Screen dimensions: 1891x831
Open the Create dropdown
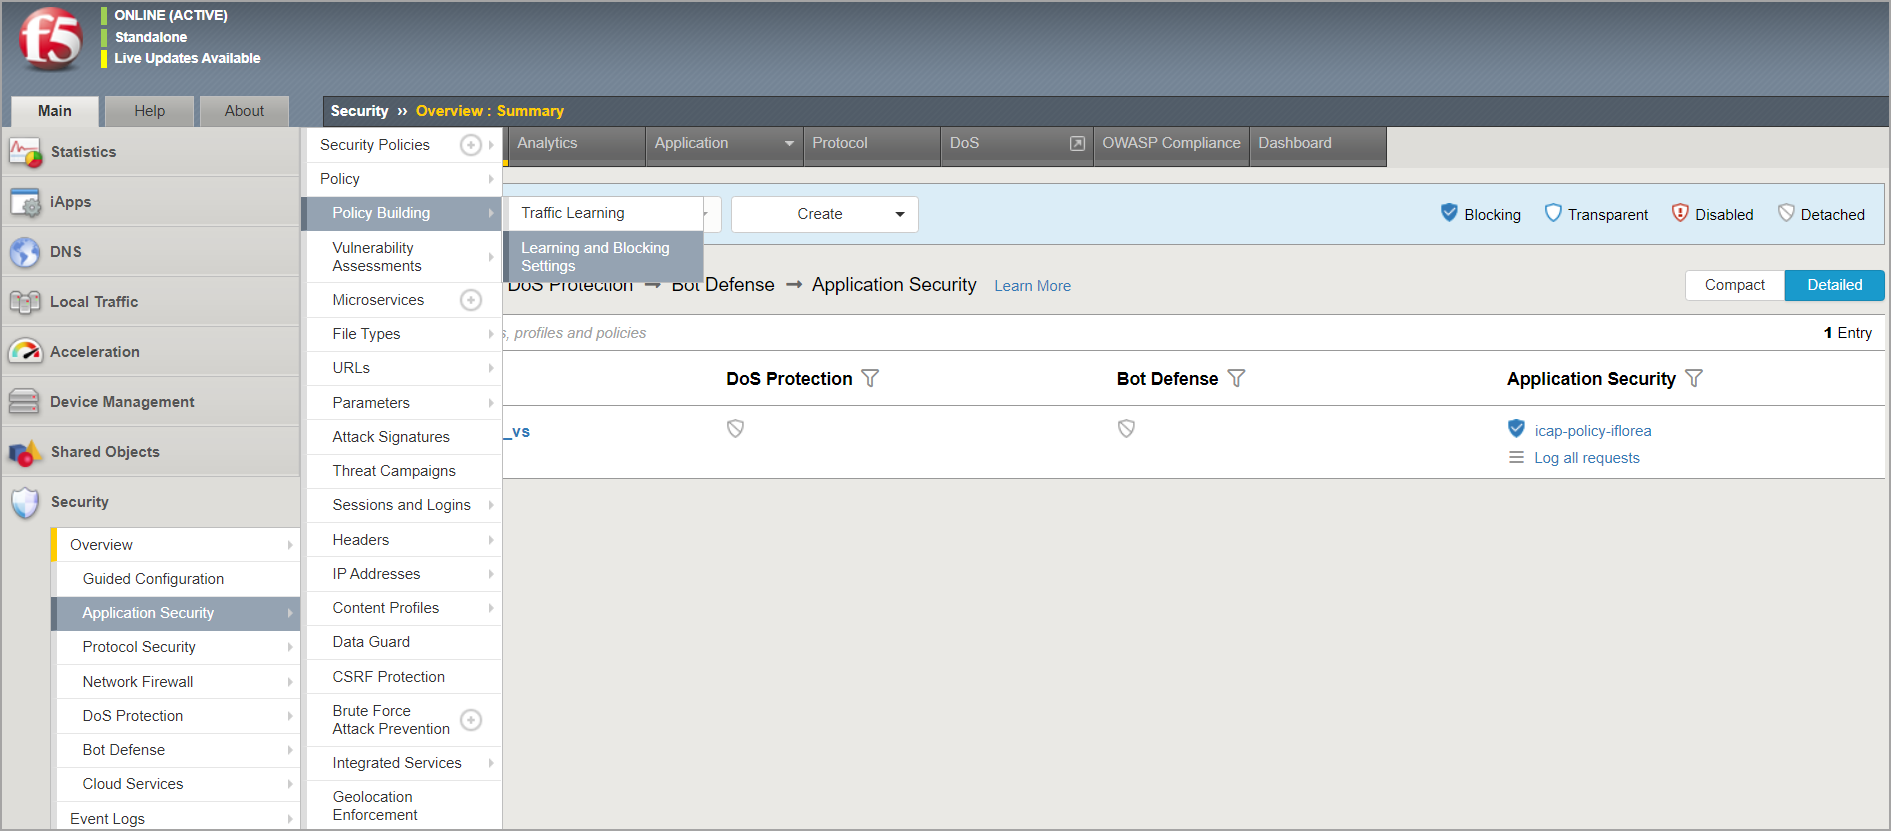point(824,214)
